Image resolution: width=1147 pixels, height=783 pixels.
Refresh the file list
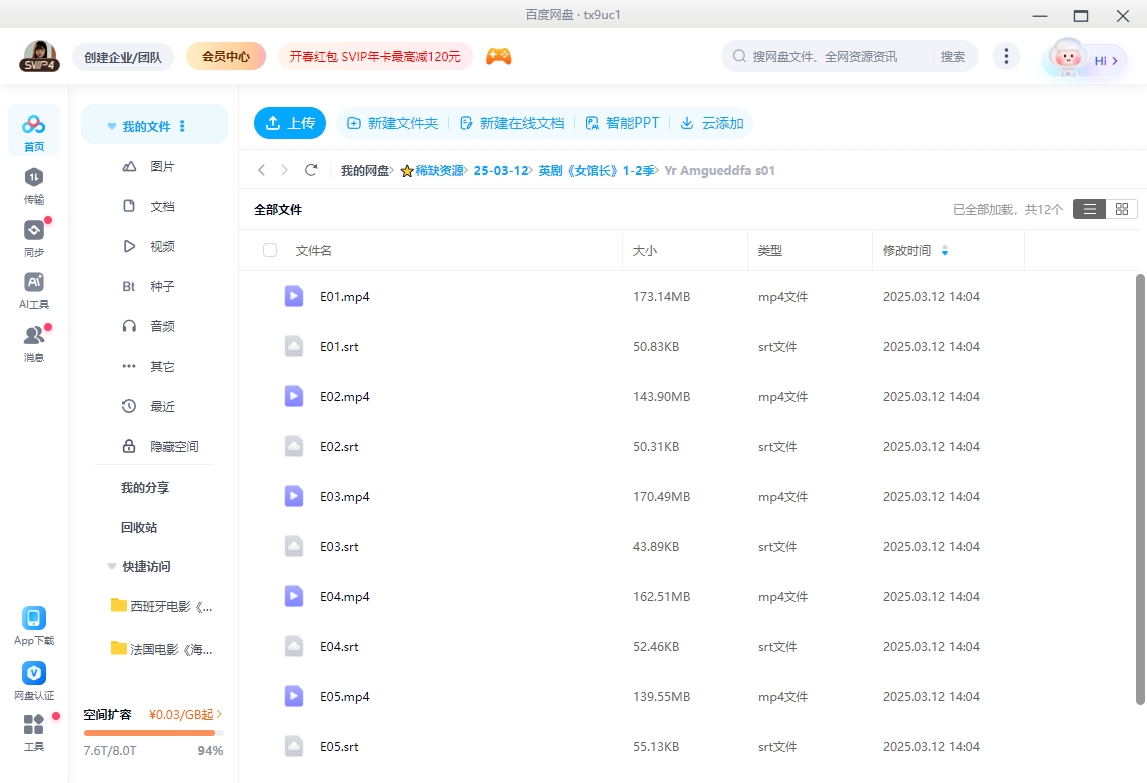point(311,170)
